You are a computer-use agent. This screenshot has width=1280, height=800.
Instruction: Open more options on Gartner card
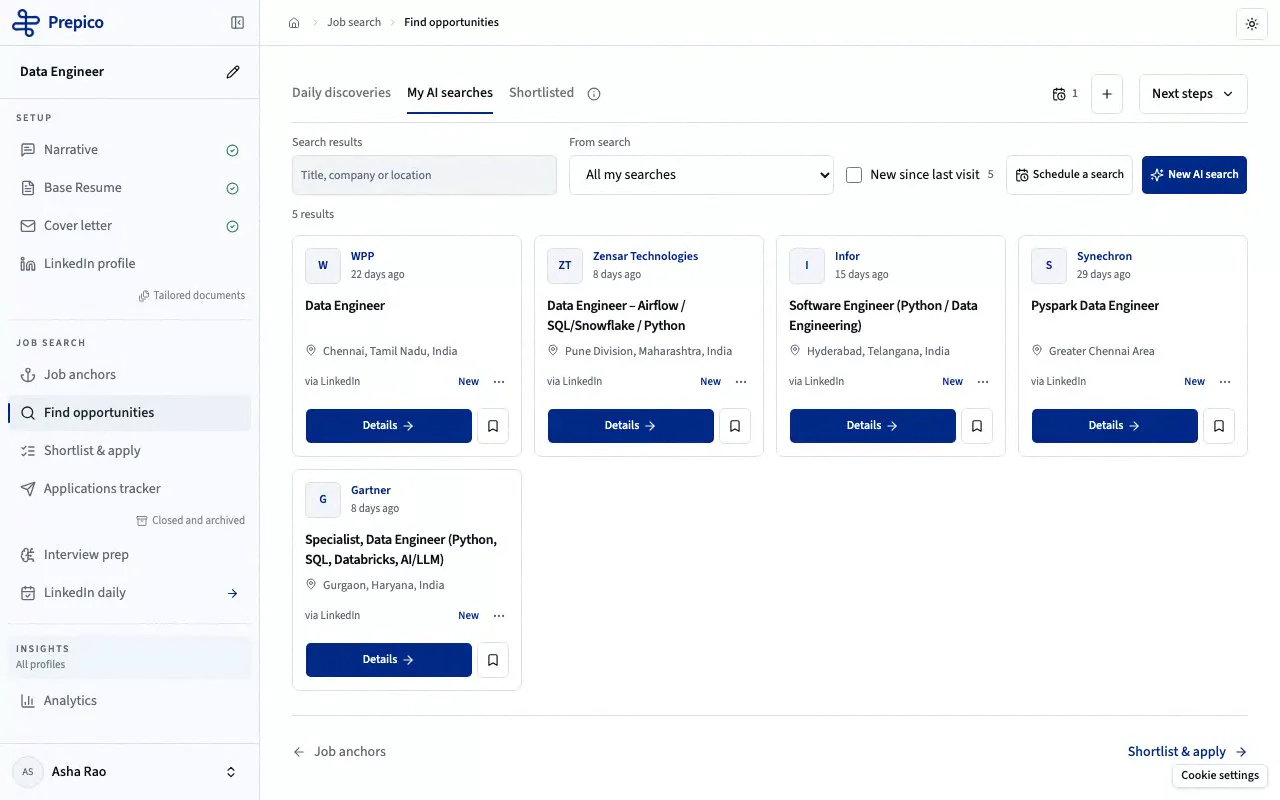pos(499,616)
